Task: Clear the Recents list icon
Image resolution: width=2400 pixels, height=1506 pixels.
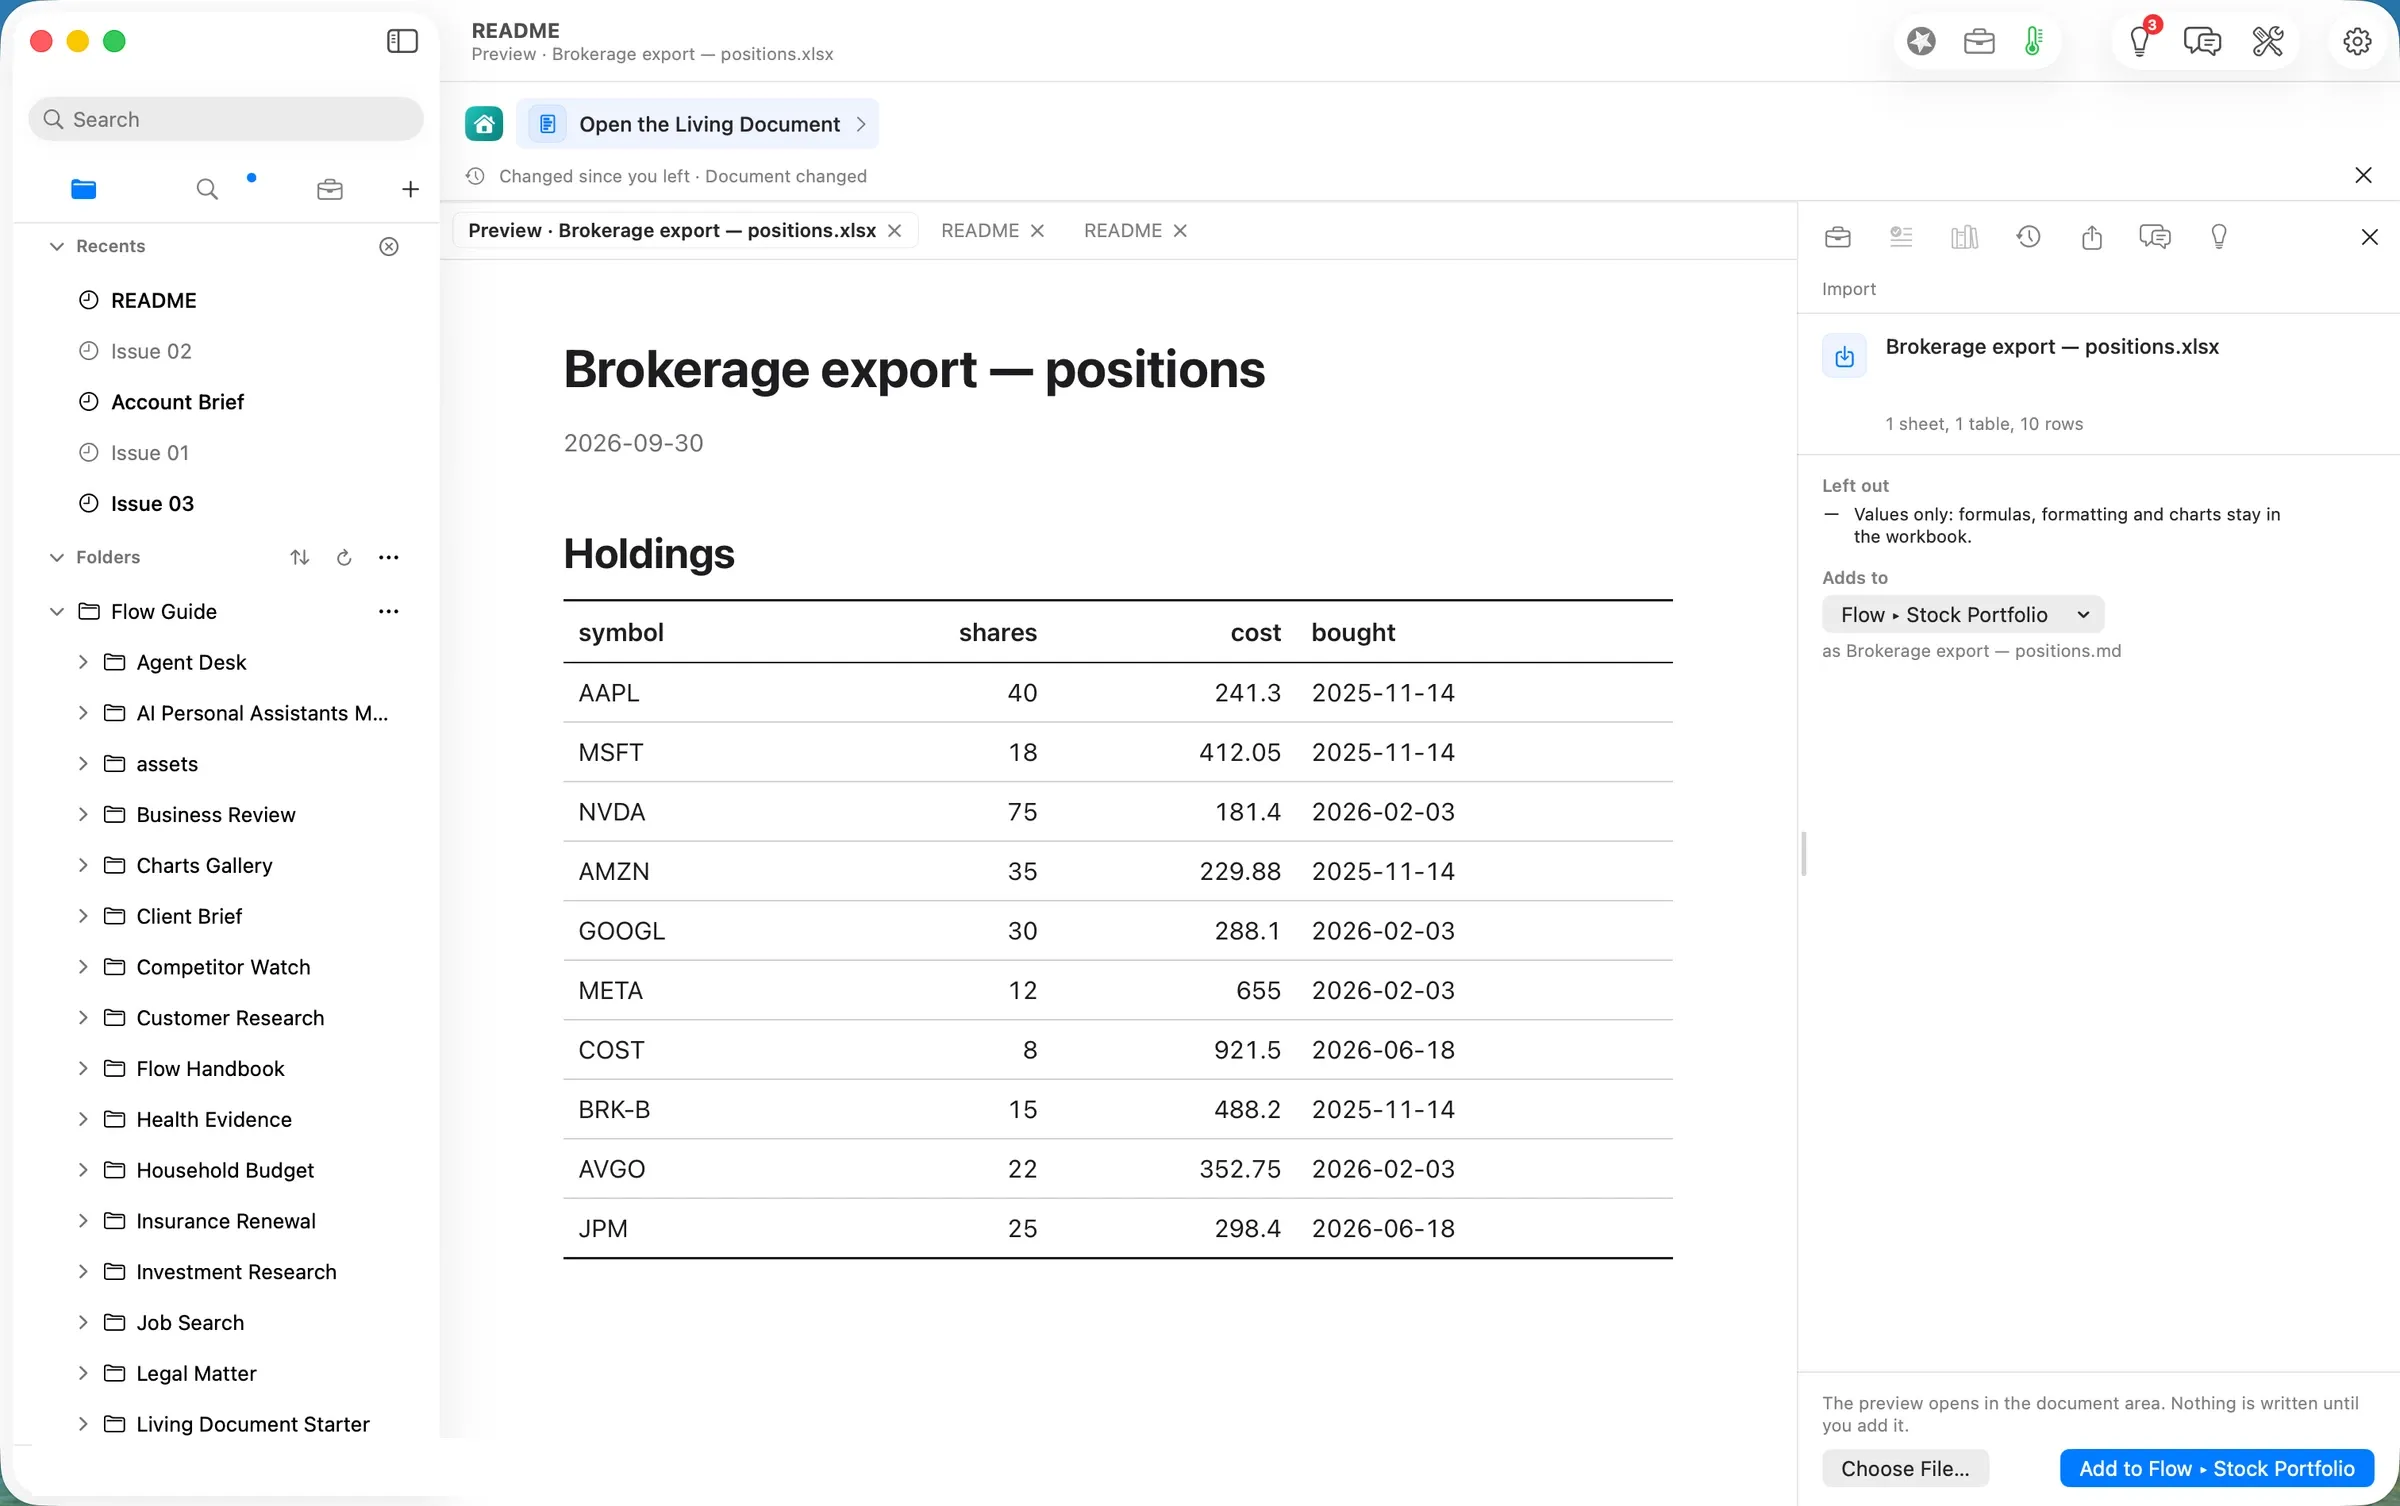Action: tap(389, 246)
